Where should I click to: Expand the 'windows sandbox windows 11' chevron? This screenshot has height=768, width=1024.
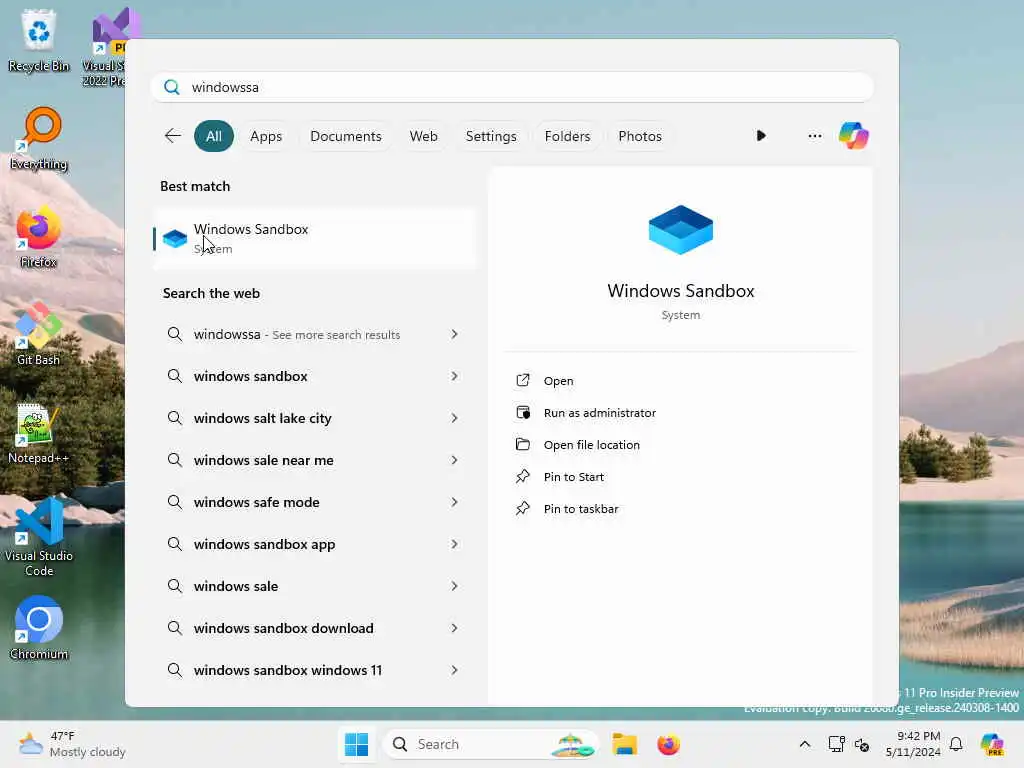(455, 670)
